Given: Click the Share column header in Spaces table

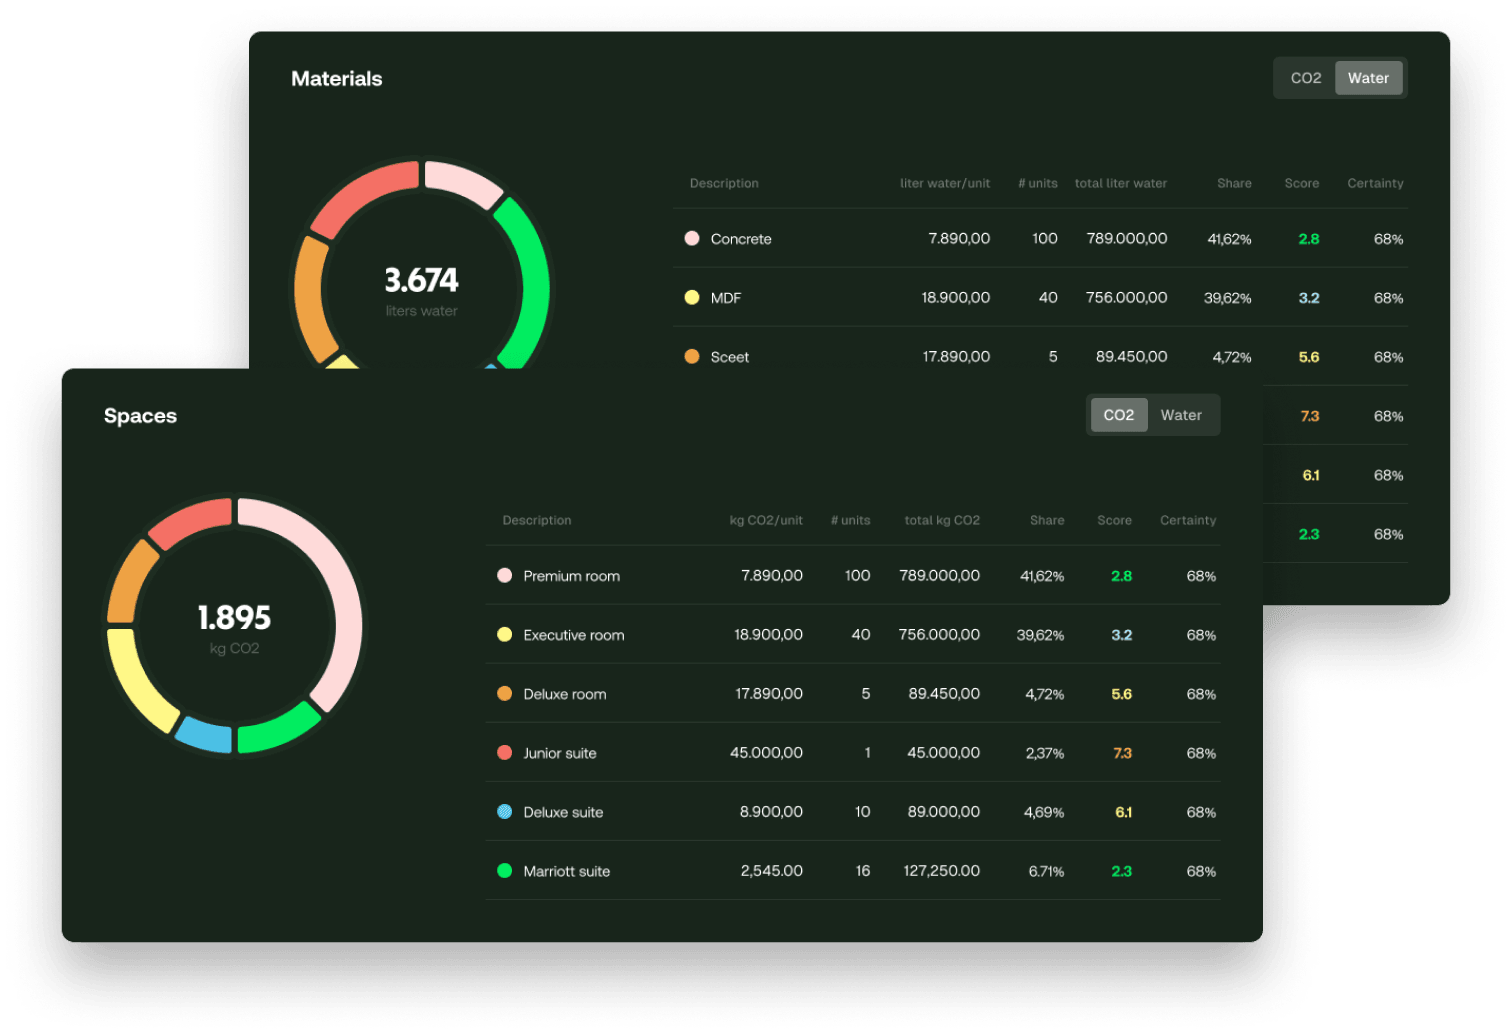Looking at the screenshot, I should point(1047,520).
